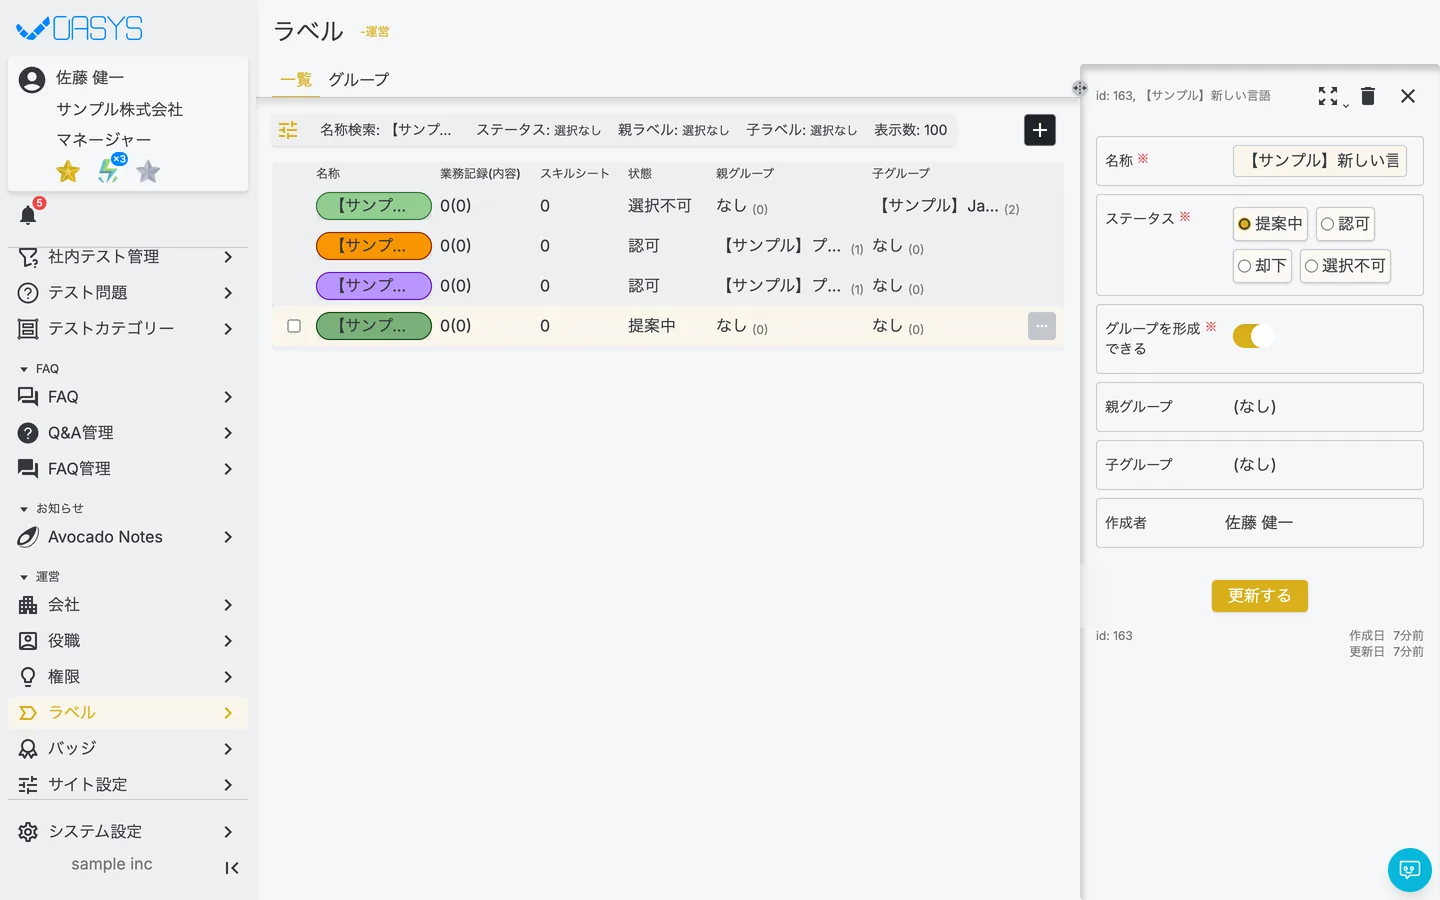
Task: Collapse the 運営 section header
Action: pyautogui.click(x=40, y=577)
